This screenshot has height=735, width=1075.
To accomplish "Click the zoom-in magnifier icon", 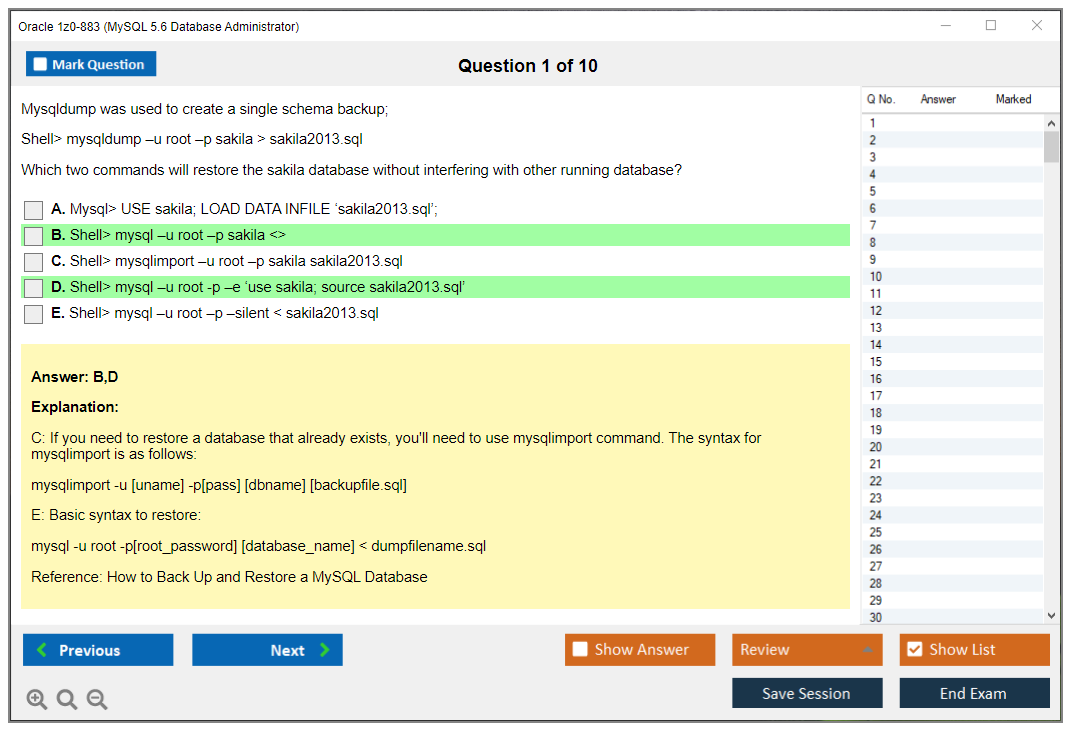I will [x=37, y=699].
